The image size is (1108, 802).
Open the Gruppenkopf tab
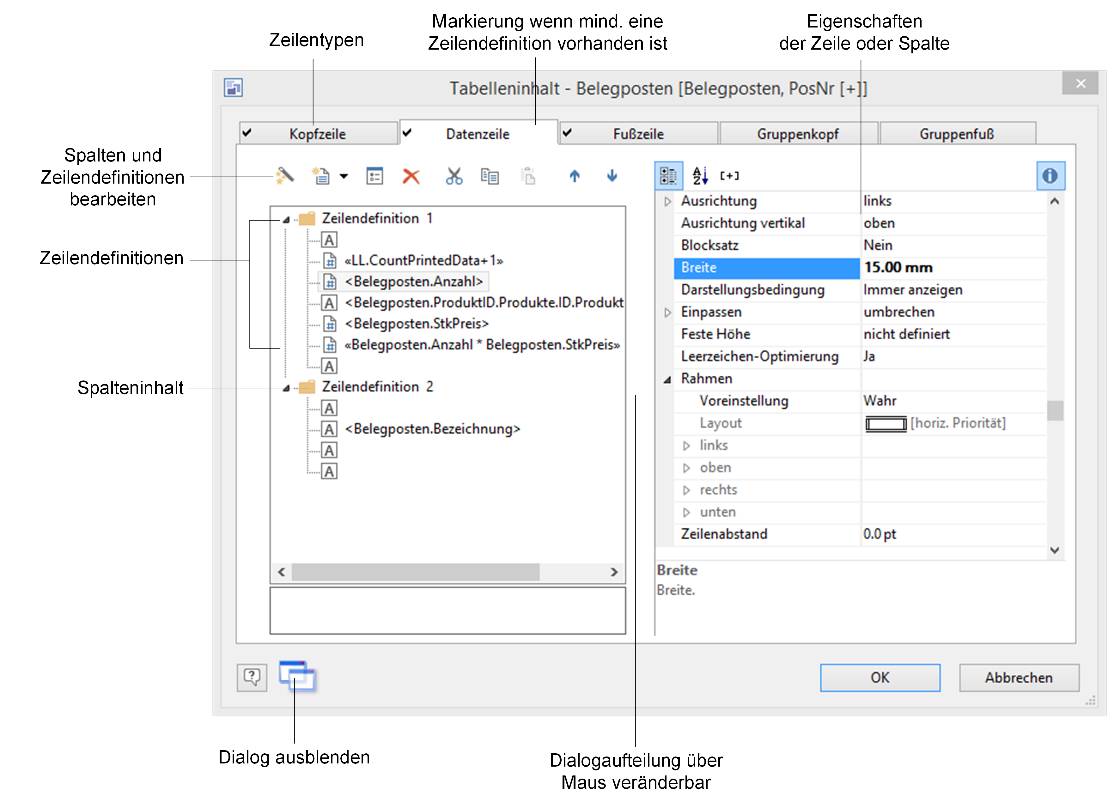[x=797, y=134]
